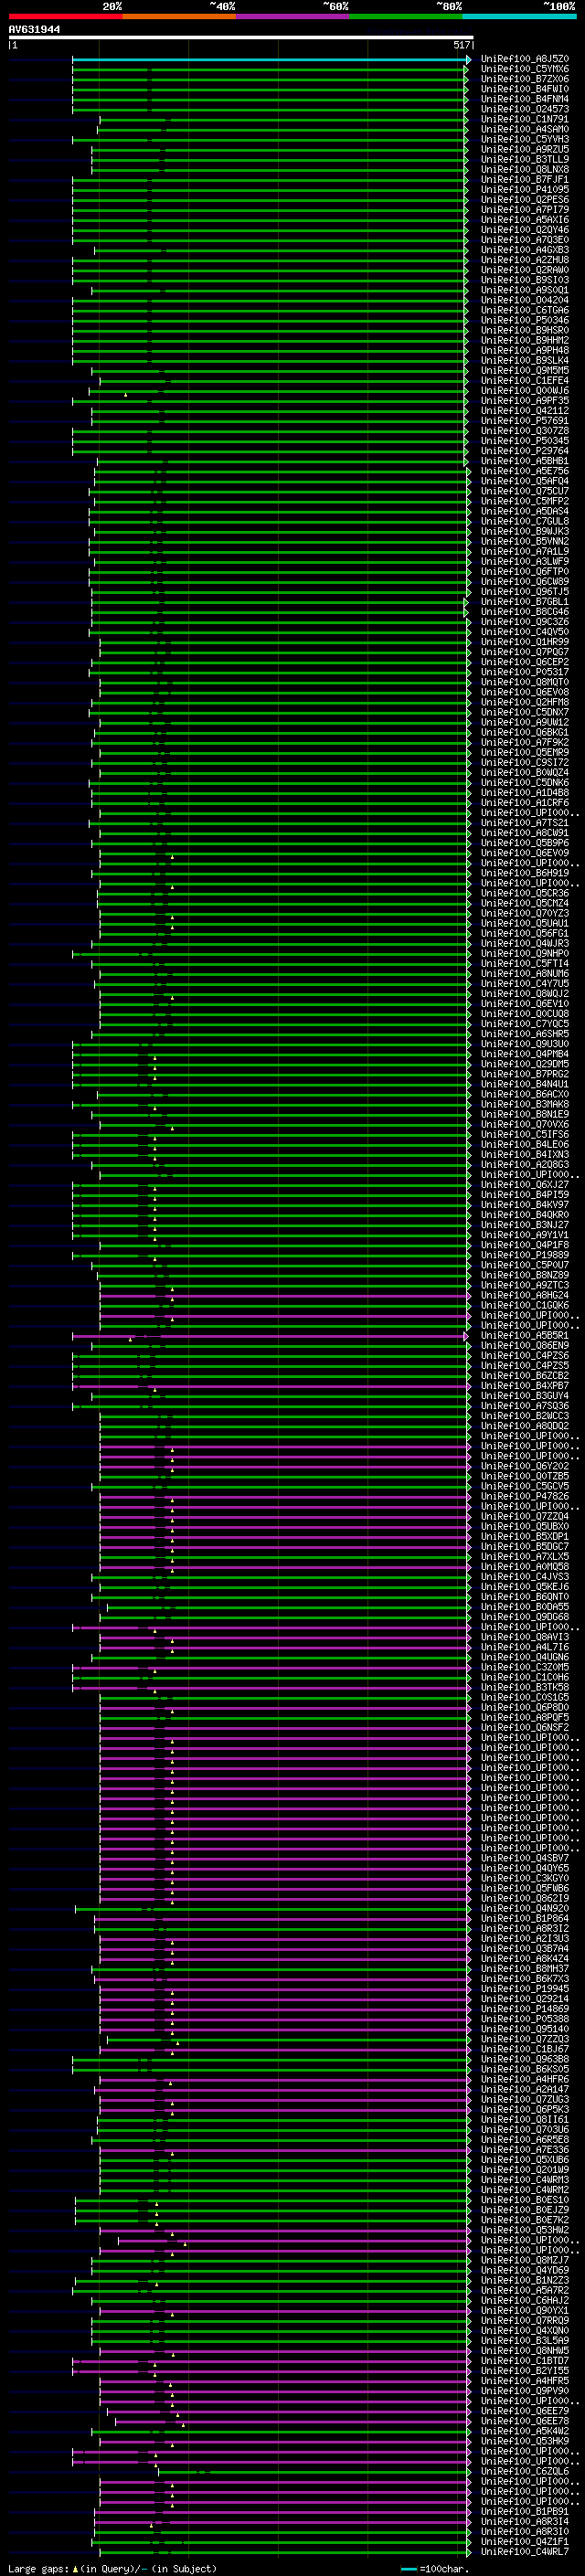
Task: Click hit label UniRef100_C5GCV5
Action: point(524,1486)
